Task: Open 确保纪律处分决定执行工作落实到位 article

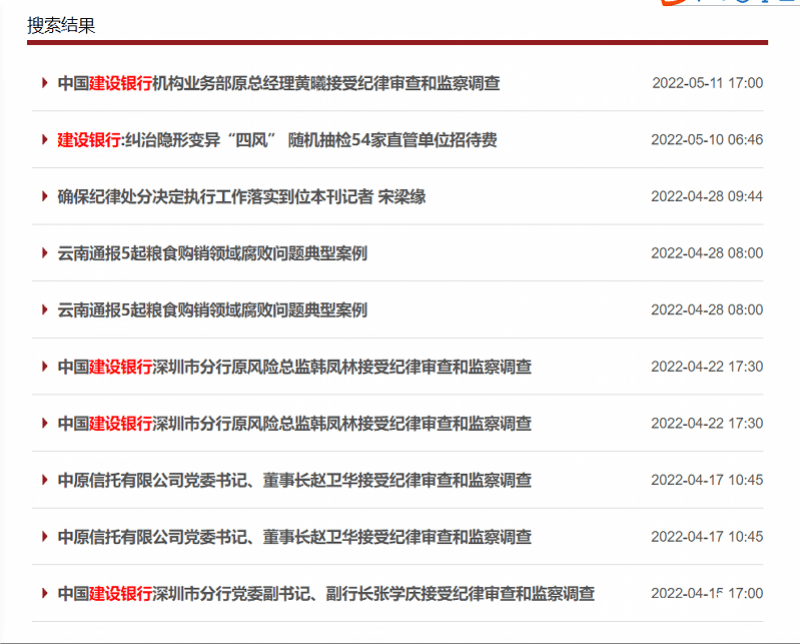Action: [241, 196]
